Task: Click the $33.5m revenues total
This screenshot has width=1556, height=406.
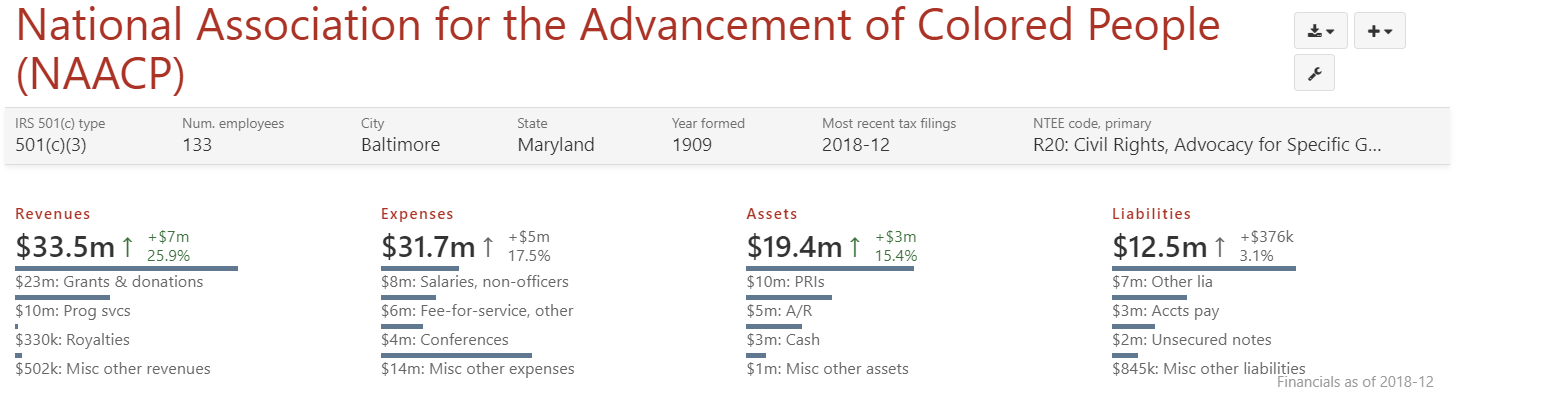Action: point(65,246)
